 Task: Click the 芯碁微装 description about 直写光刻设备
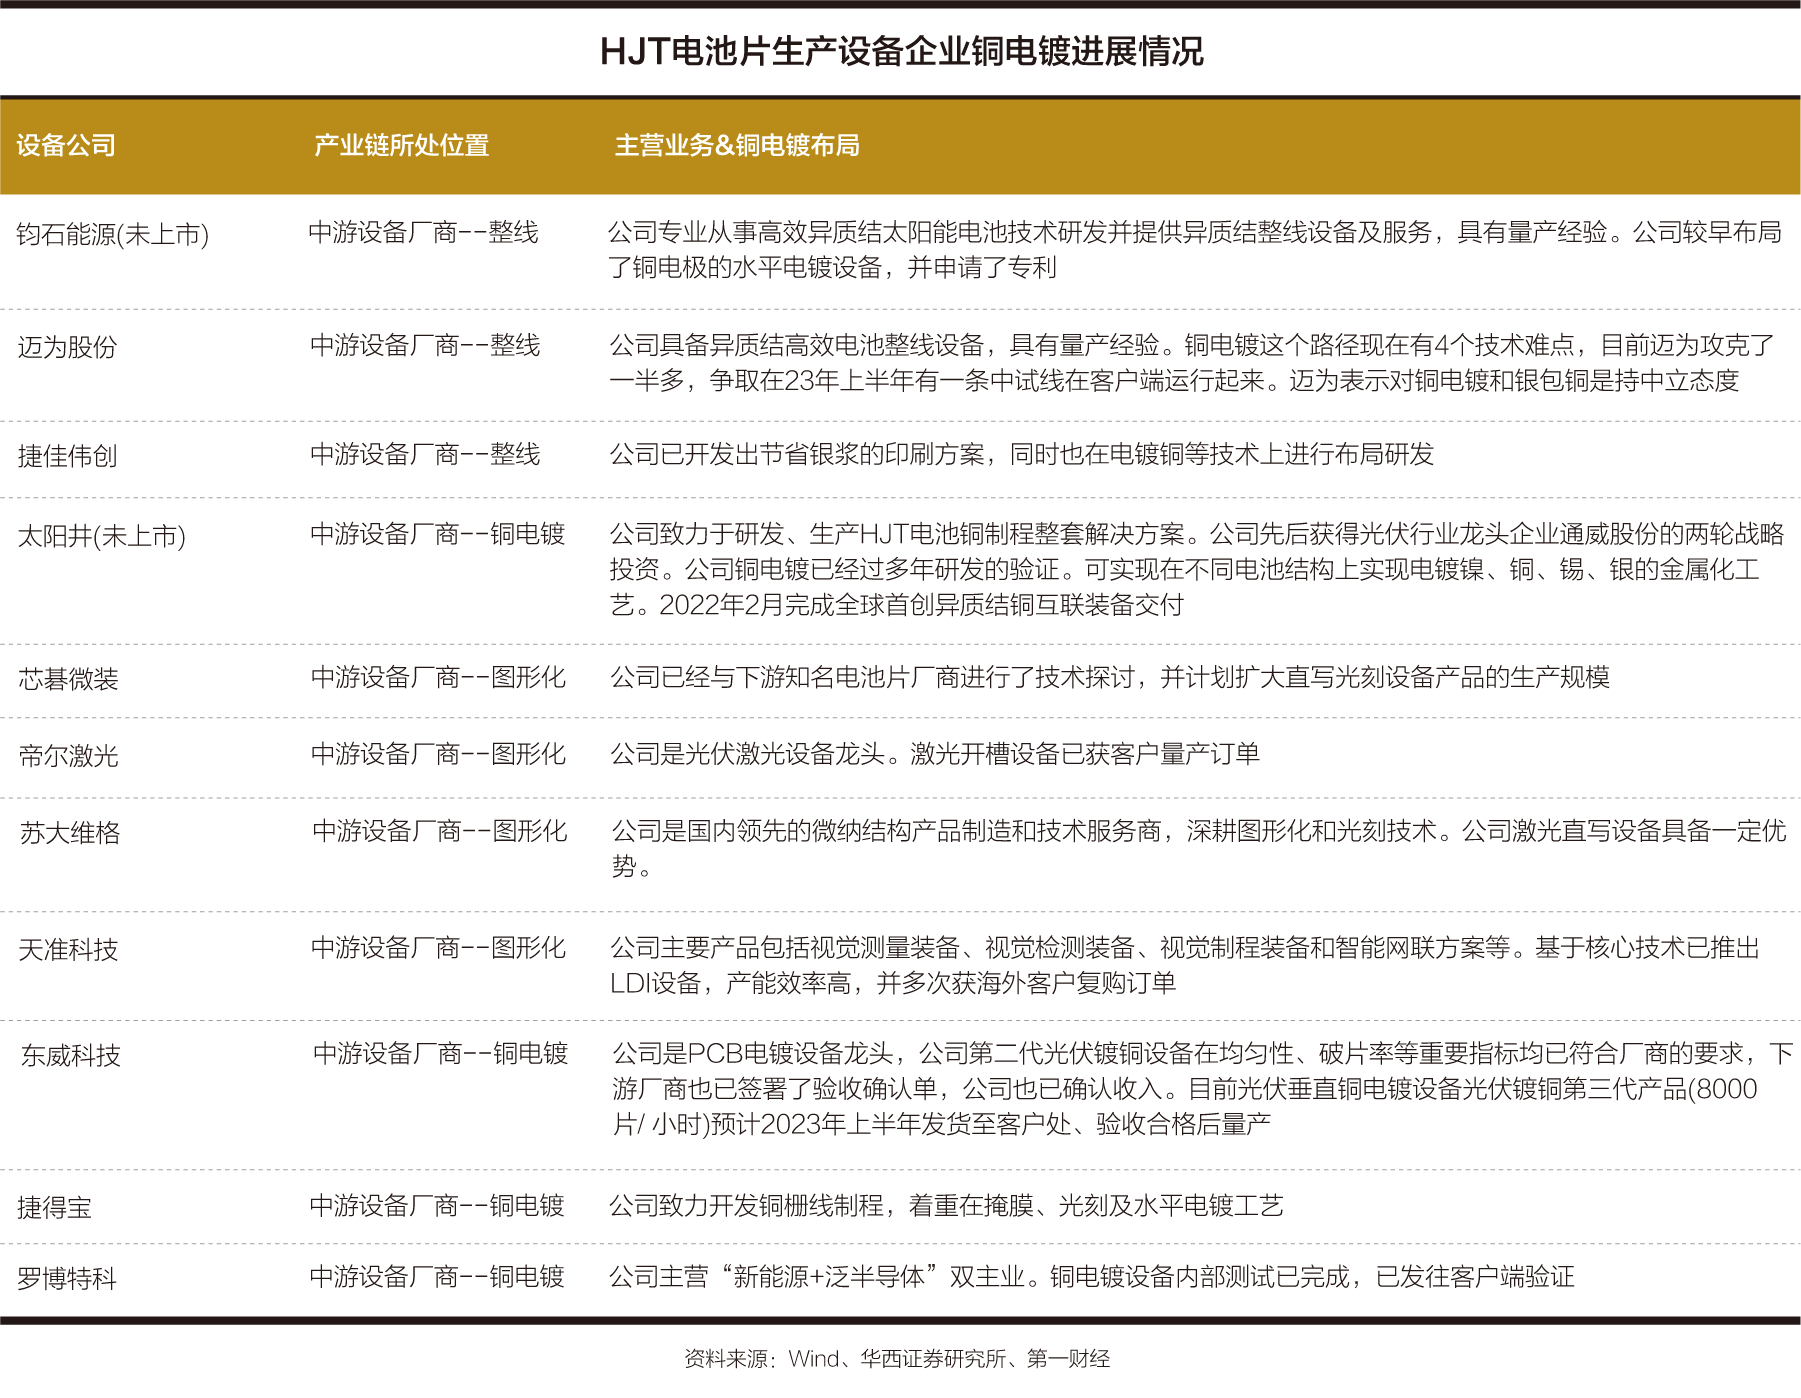coord(1110,678)
